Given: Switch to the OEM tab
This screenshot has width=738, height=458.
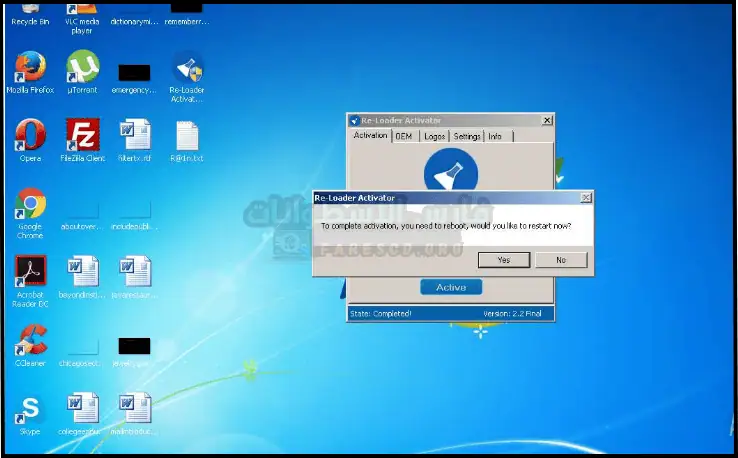Looking at the screenshot, I should click(x=403, y=136).
